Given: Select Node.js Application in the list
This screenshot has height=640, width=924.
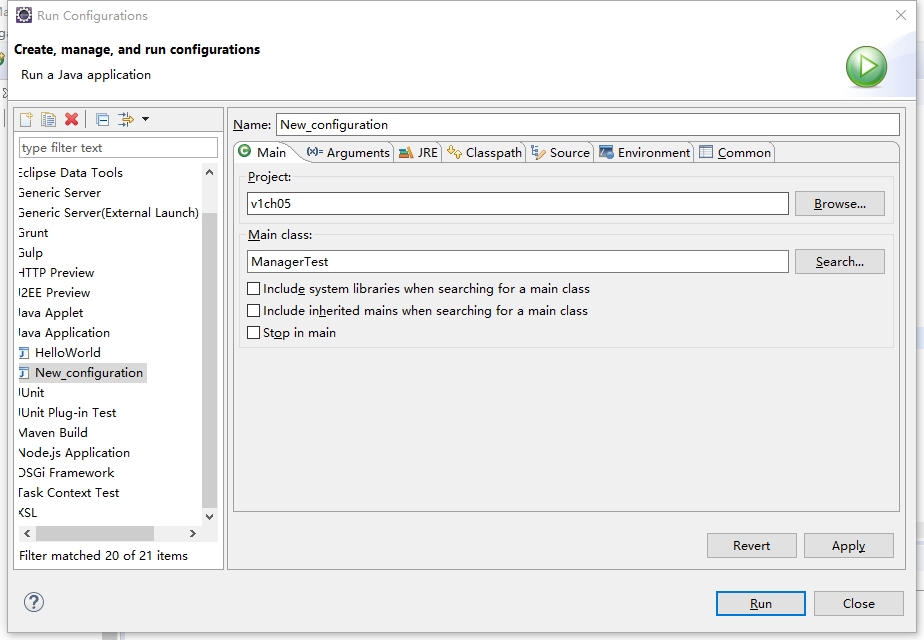Looking at the screenshot, I should click(74, 453).
